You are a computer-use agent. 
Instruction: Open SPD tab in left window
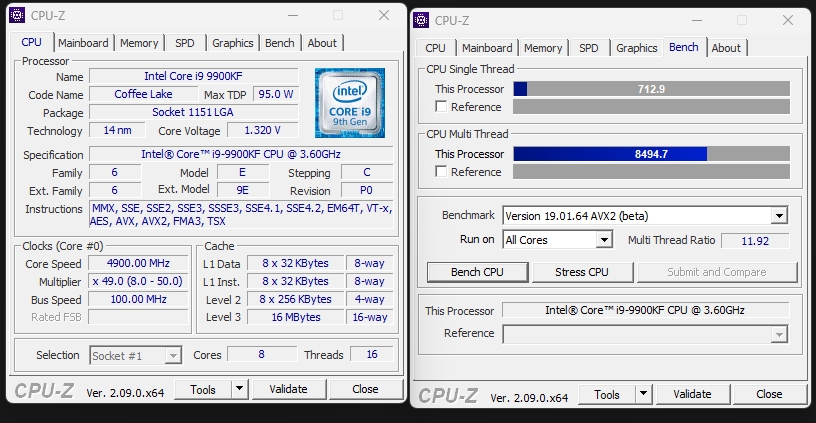(x=185, y=43)
